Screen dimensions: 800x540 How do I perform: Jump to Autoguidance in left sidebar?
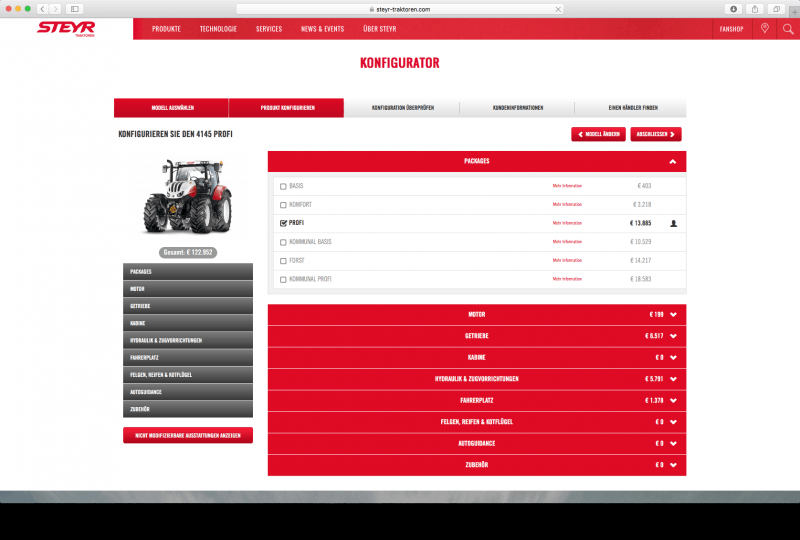point(188,392)
